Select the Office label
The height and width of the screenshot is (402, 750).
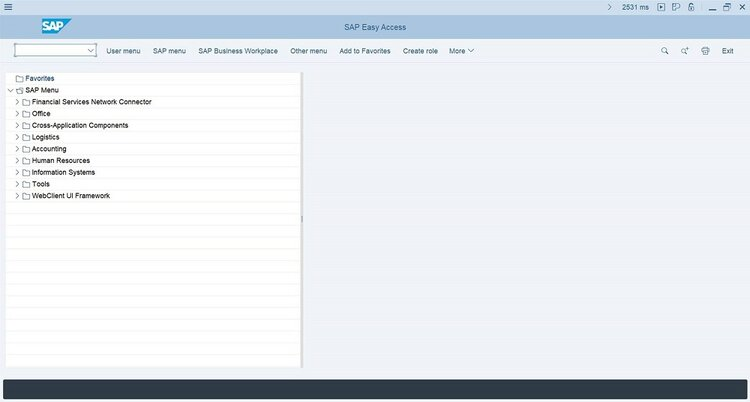[x=41, y=113]
